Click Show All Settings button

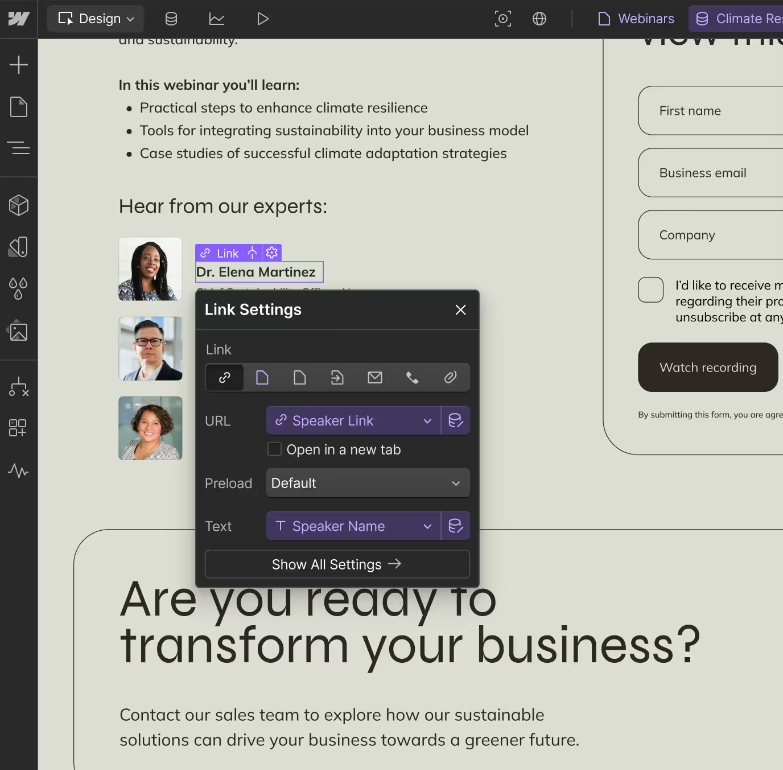point(337,564)
